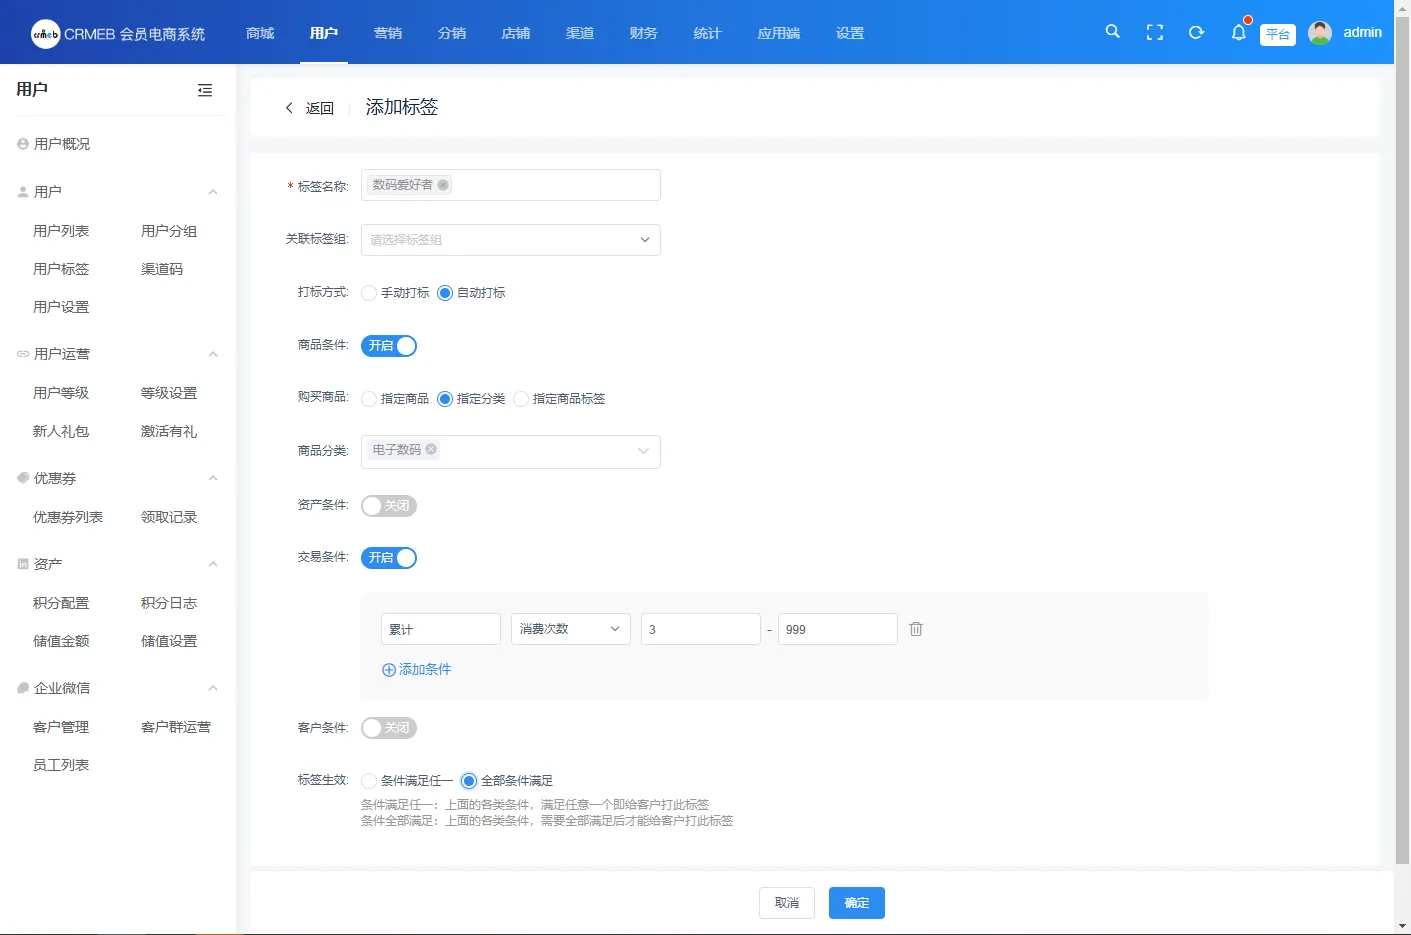Click the minimum value input showing 3
Image resolution: width=1411 pixels, height=935 pixels.
click(x=700, y=628)
